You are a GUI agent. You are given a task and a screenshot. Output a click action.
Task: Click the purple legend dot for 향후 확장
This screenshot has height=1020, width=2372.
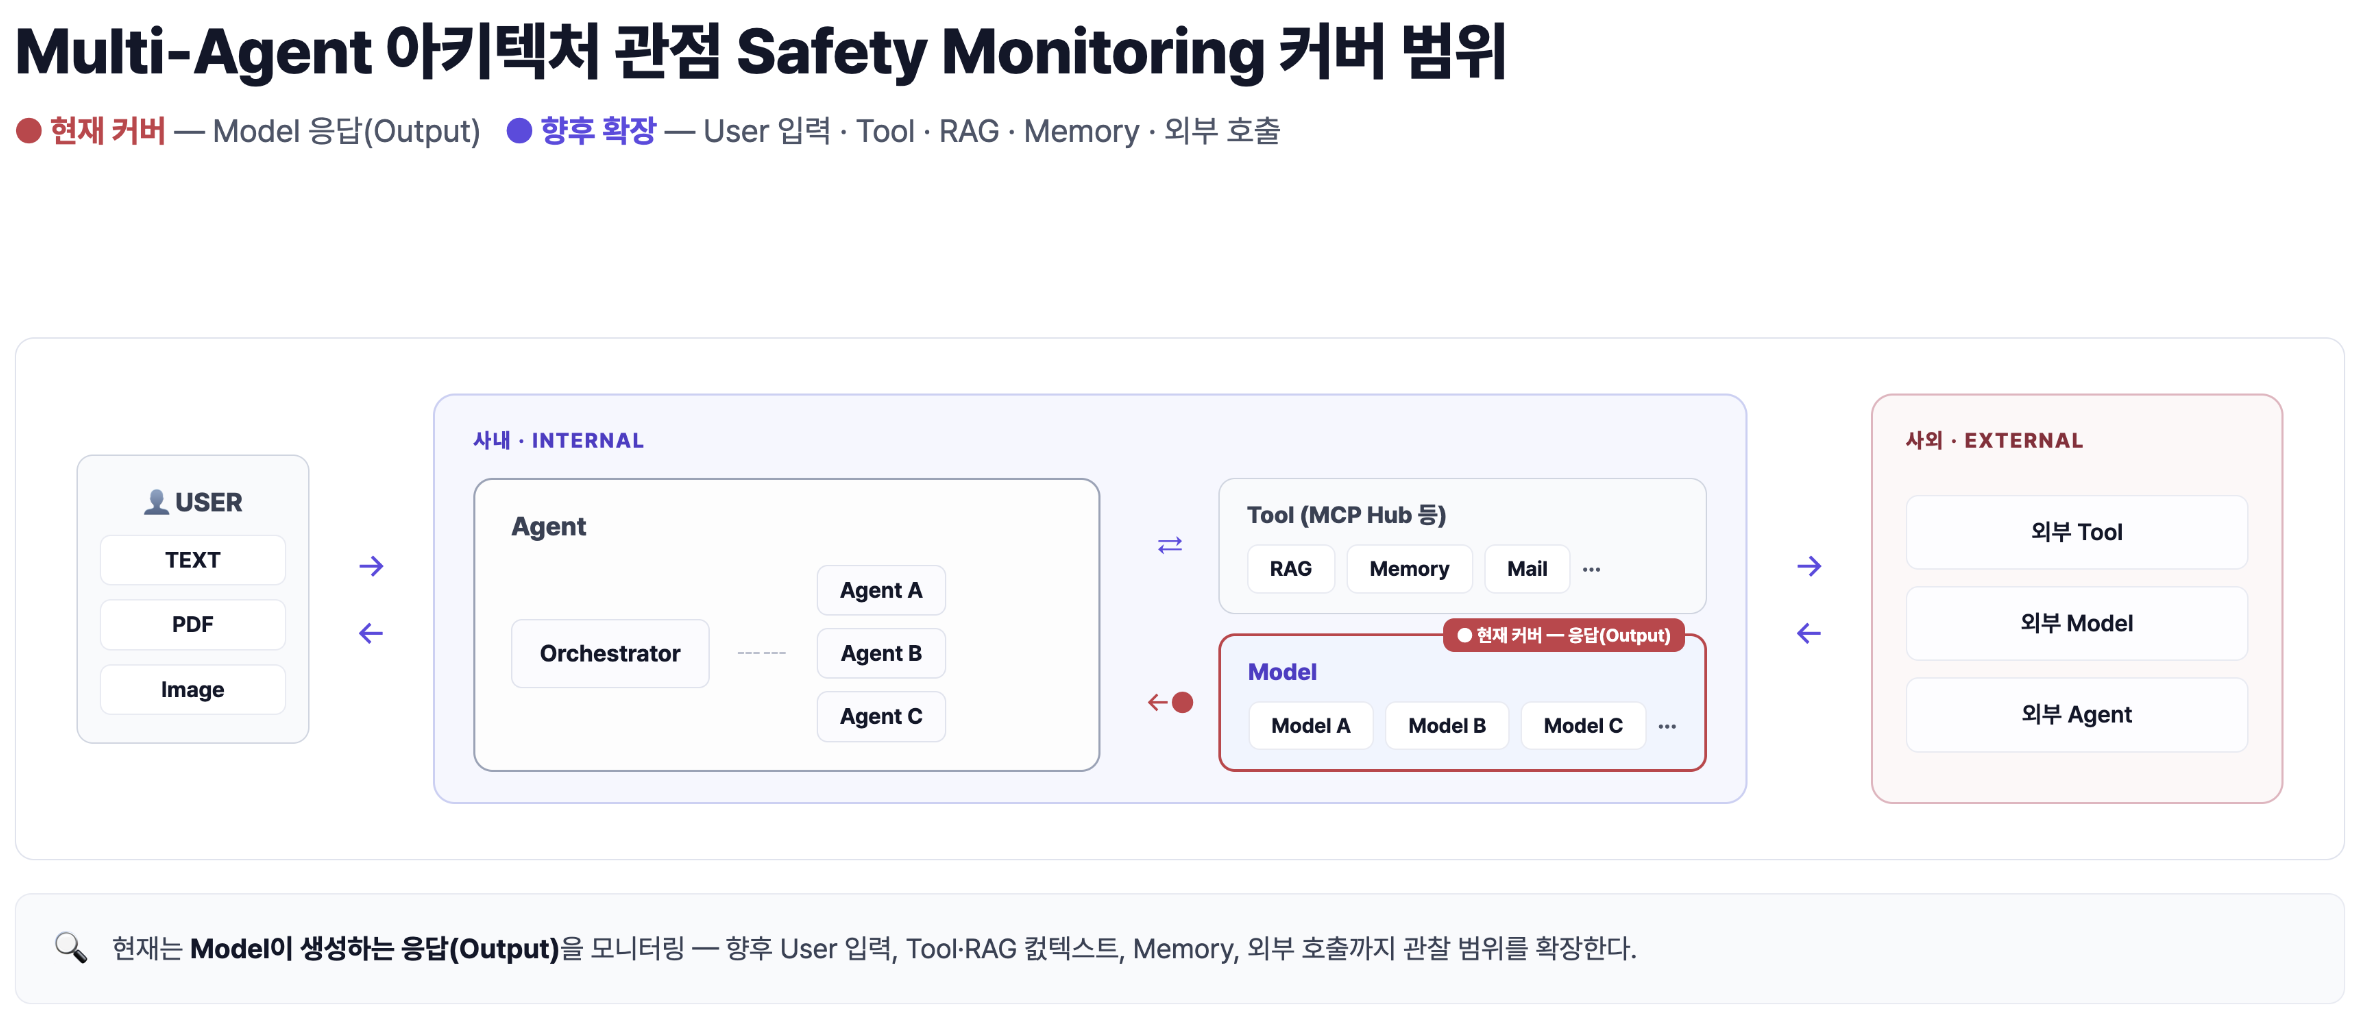click(x=519, y=131)
